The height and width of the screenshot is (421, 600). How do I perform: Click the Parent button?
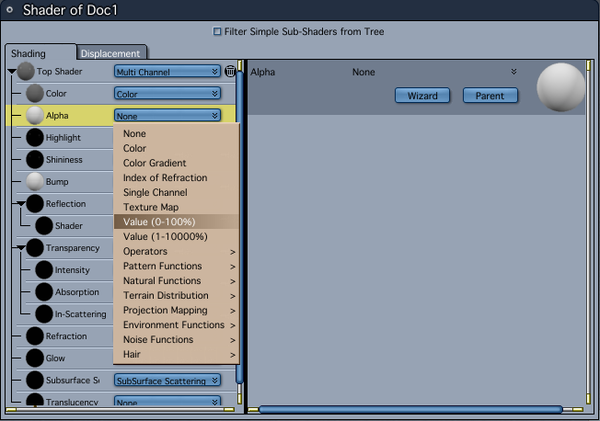click(490, 95)
